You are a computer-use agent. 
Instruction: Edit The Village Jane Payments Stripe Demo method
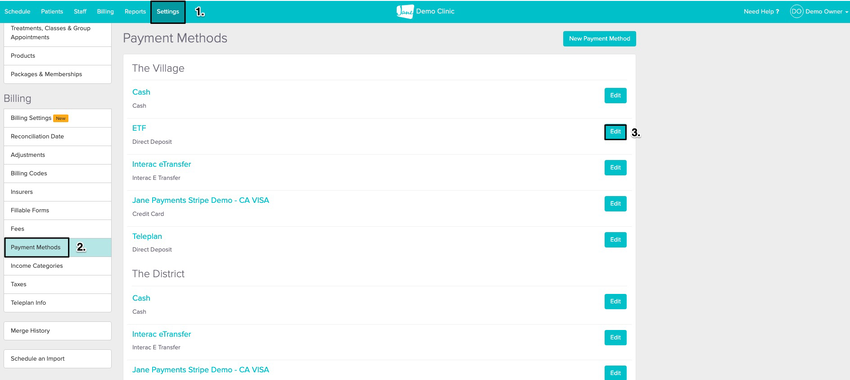(615, 204)
